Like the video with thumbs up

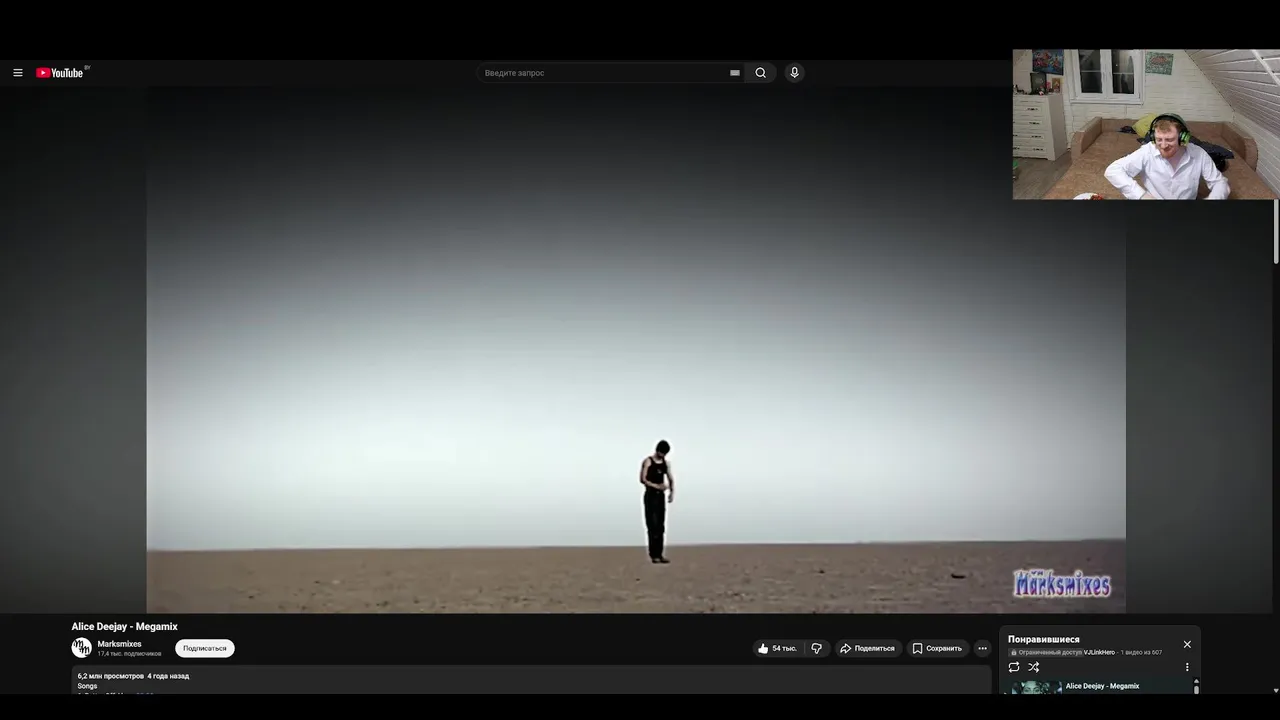click(777, 648)
